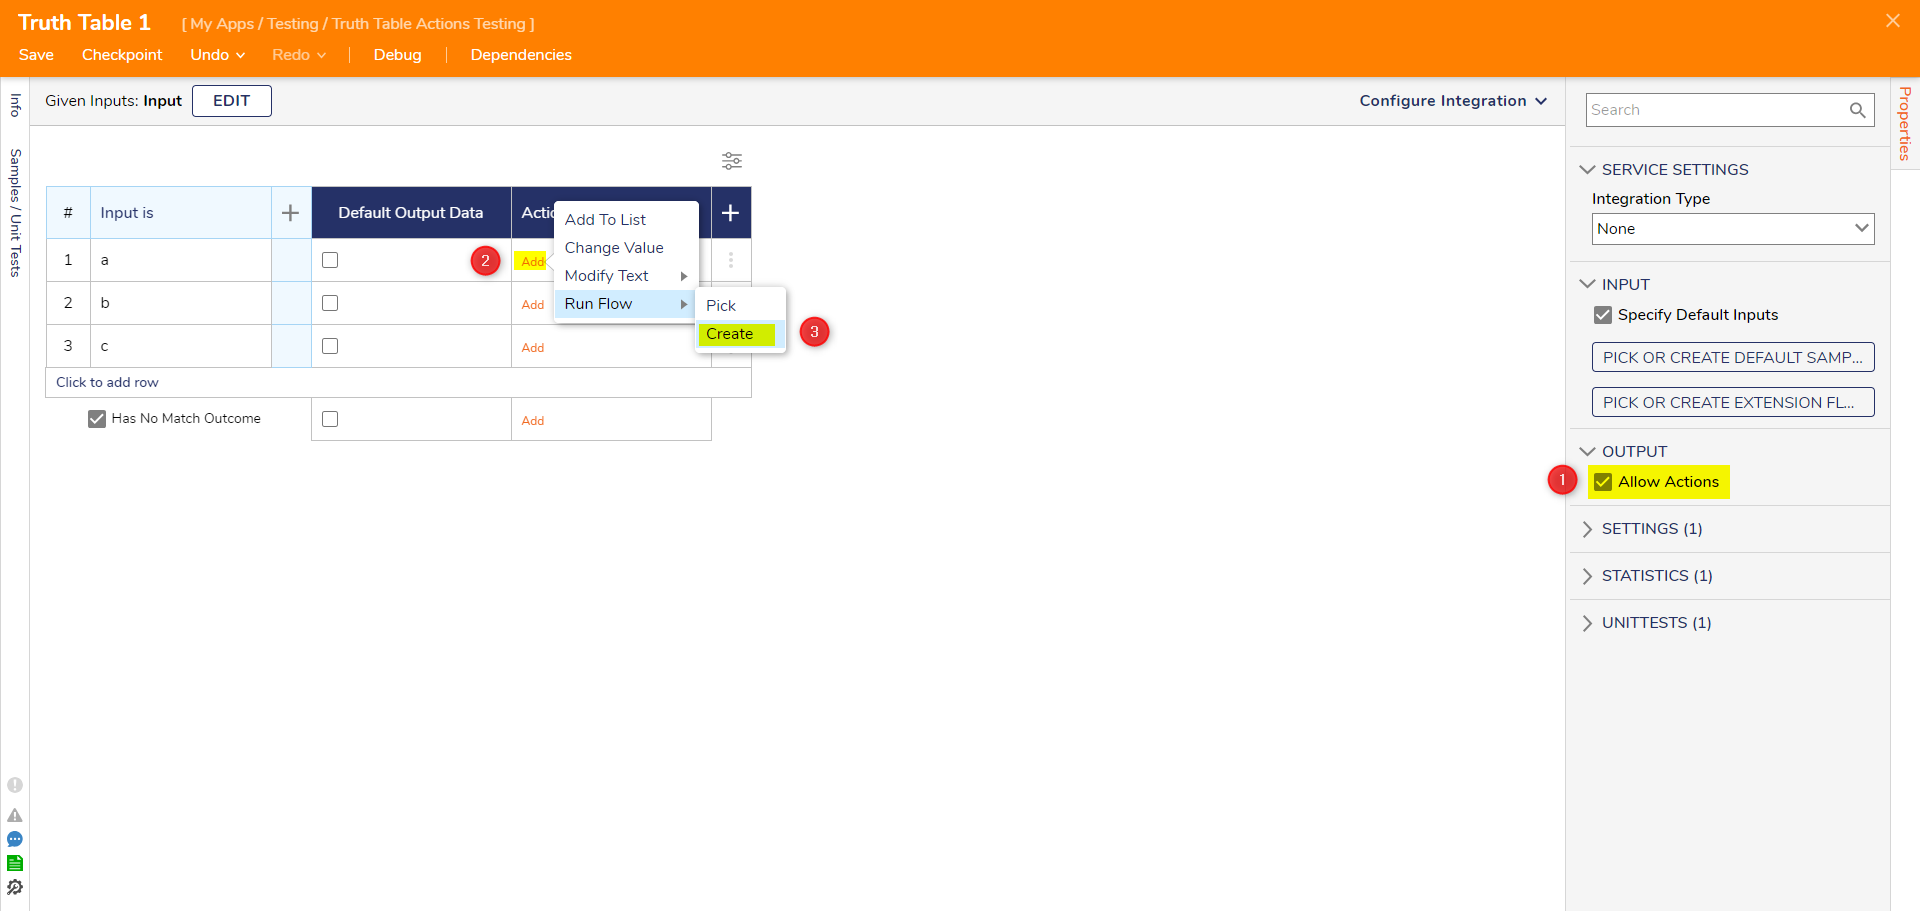Choose Change Value from action menu
Screen dimensions: 1920x911
click(x=626, y=248)
